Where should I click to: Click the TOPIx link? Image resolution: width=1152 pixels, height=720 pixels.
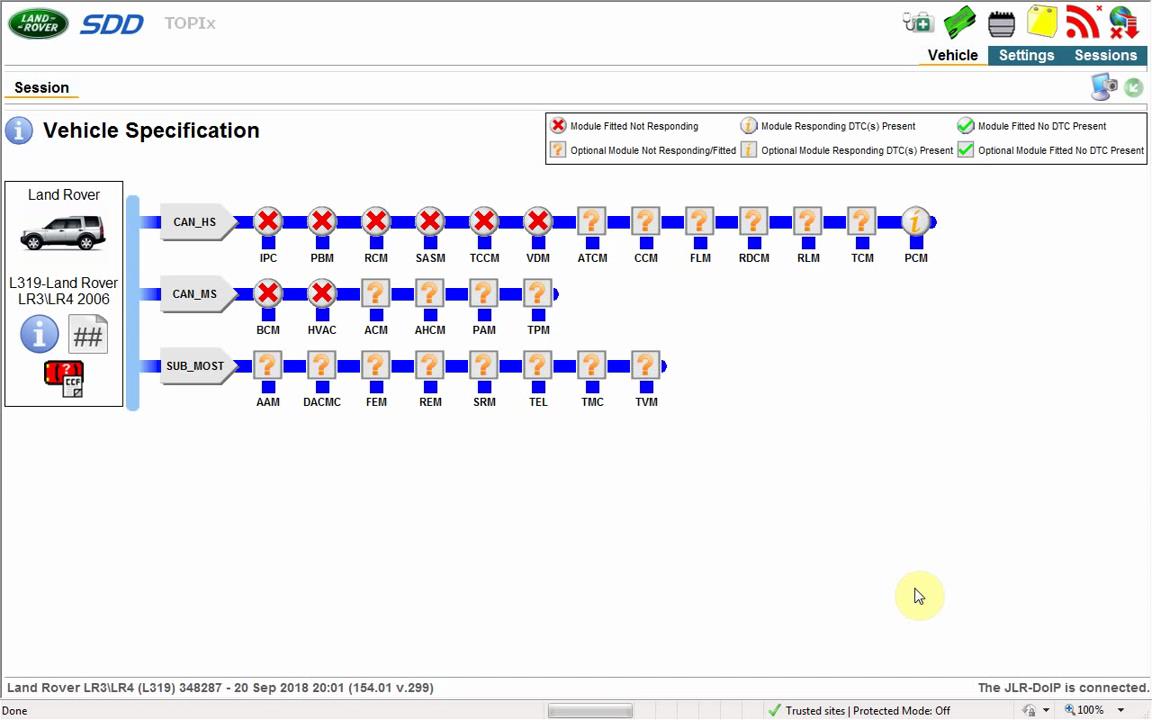tap(190, 24)
